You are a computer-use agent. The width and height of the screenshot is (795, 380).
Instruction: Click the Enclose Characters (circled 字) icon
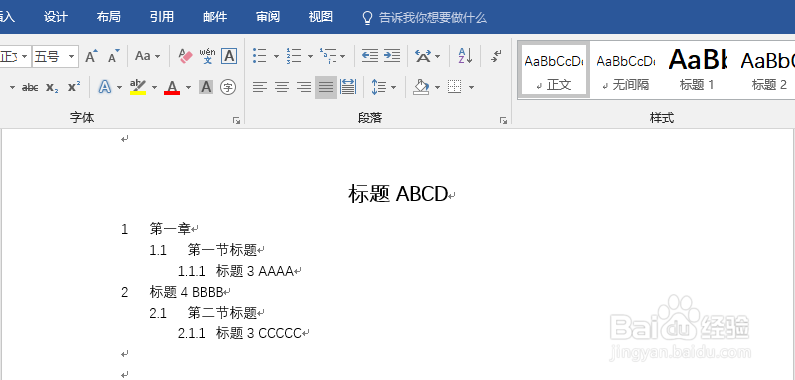pyautogui.click(x=228, y=87)
